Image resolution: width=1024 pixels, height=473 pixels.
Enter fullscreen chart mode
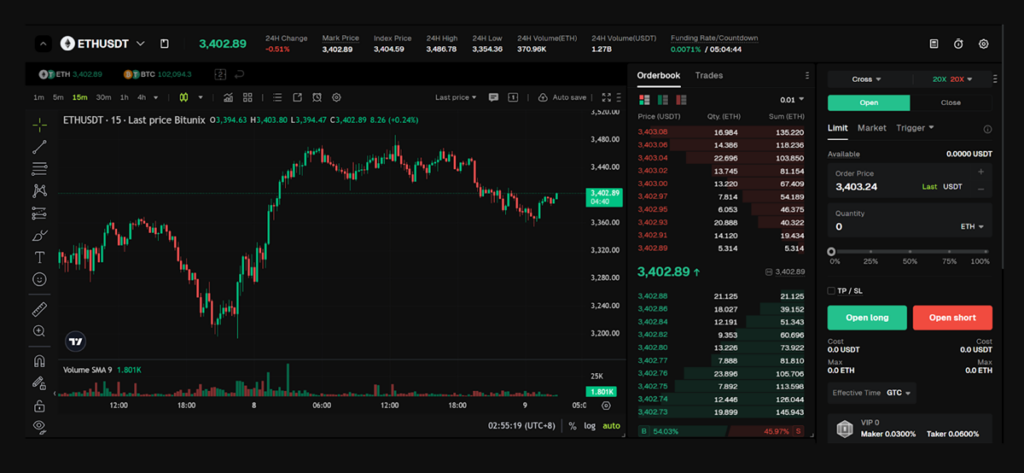pyautogui.click(x=606, y=97)
